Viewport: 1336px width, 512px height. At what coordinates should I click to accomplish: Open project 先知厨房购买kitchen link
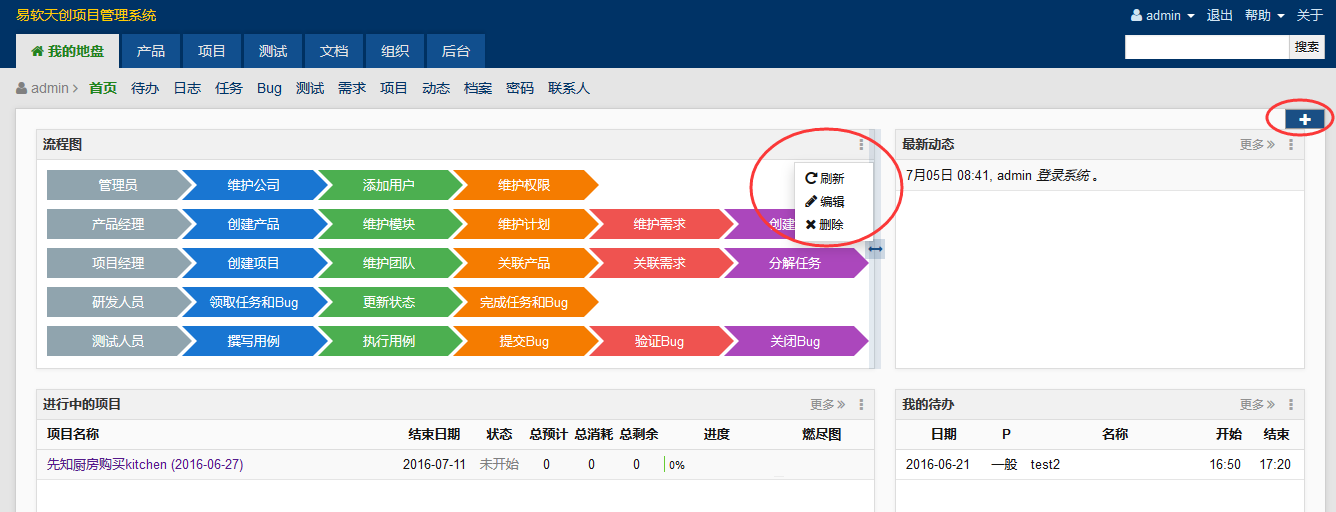145,465
